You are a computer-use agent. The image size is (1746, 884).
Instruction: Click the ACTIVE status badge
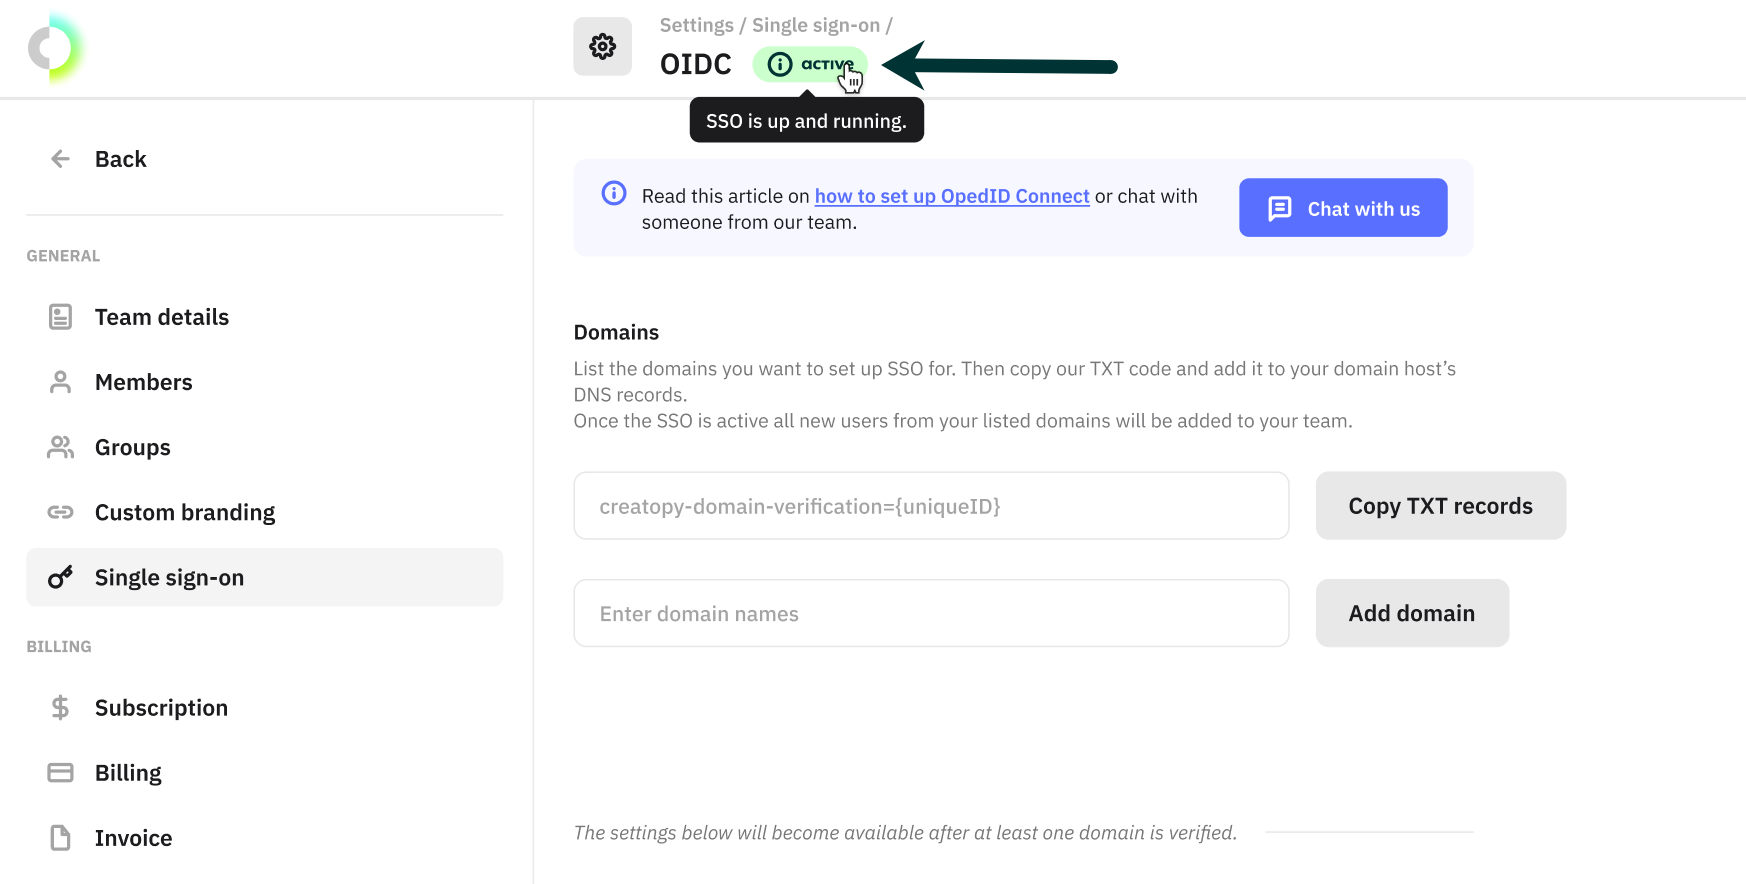810,65
